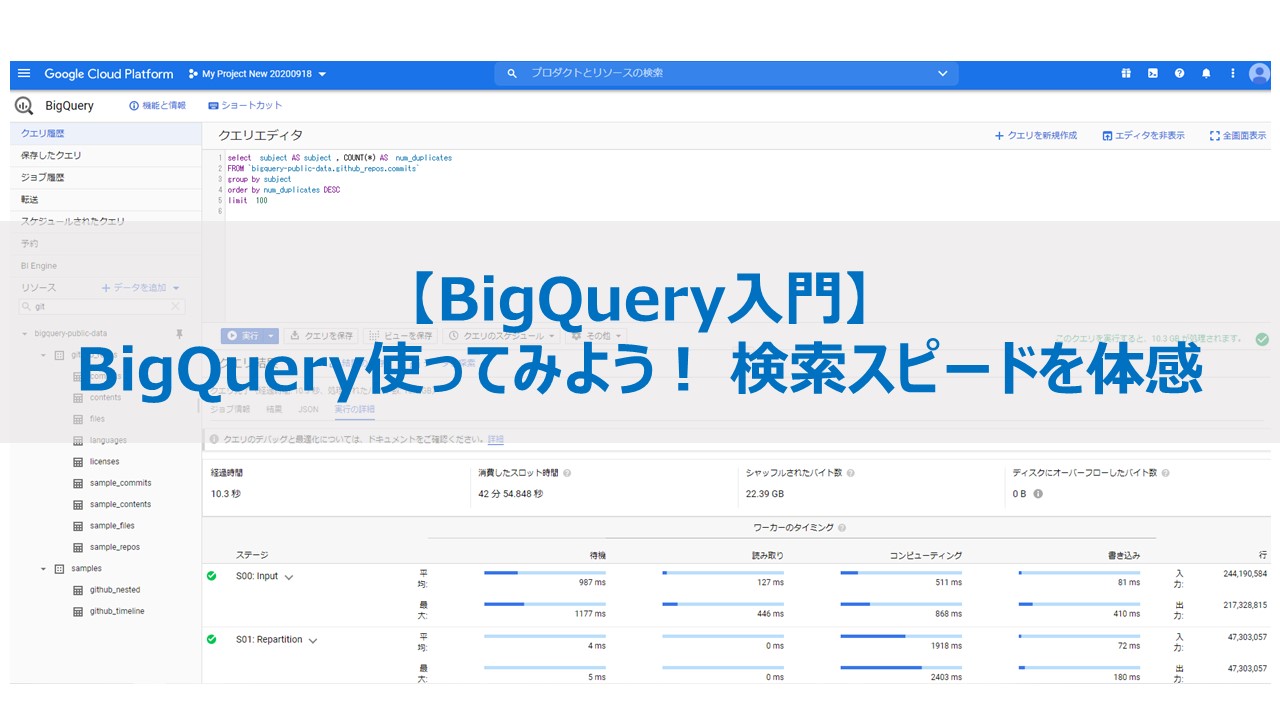
Task: Click the sample_commits table icon
Action: 79,483
